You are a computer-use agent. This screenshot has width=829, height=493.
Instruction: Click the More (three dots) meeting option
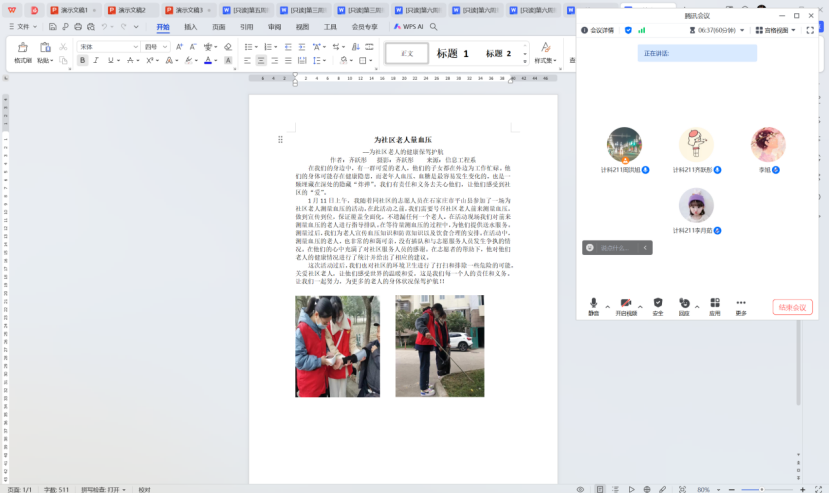coord(741,304)
